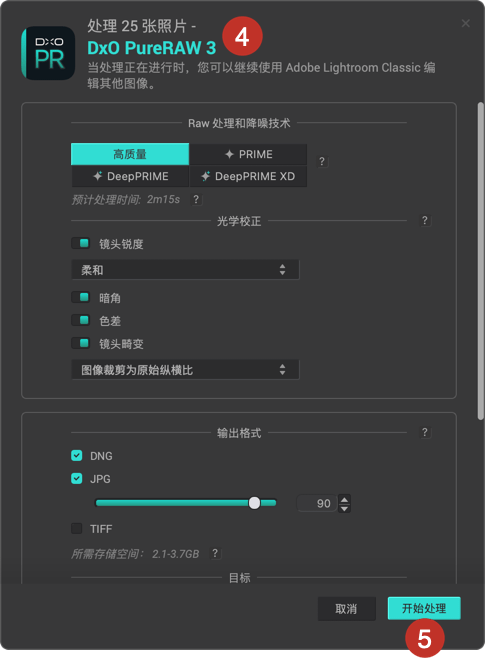Screen dimensions: 485x661
Task: Open help next to estimated processing time
Action: click(196, 199)
